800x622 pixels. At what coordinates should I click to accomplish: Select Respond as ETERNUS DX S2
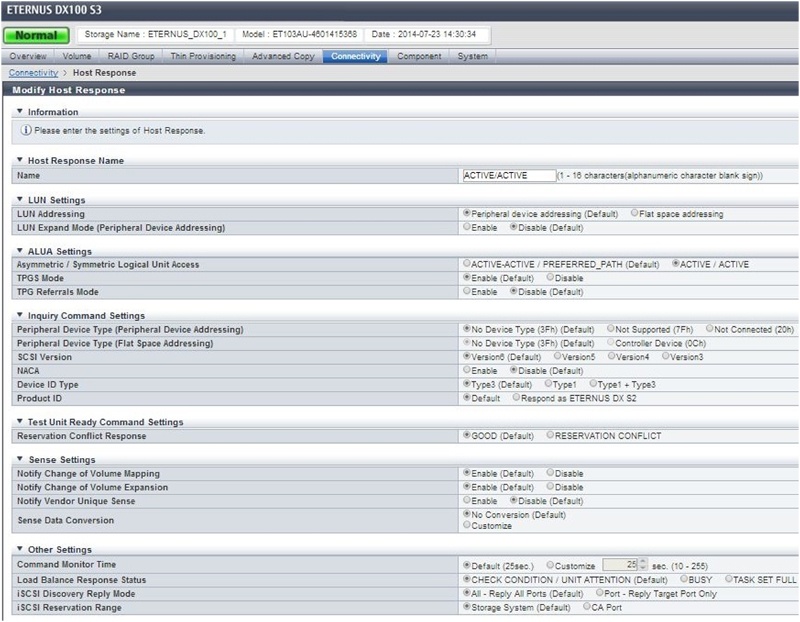click(x=516, y=397)
